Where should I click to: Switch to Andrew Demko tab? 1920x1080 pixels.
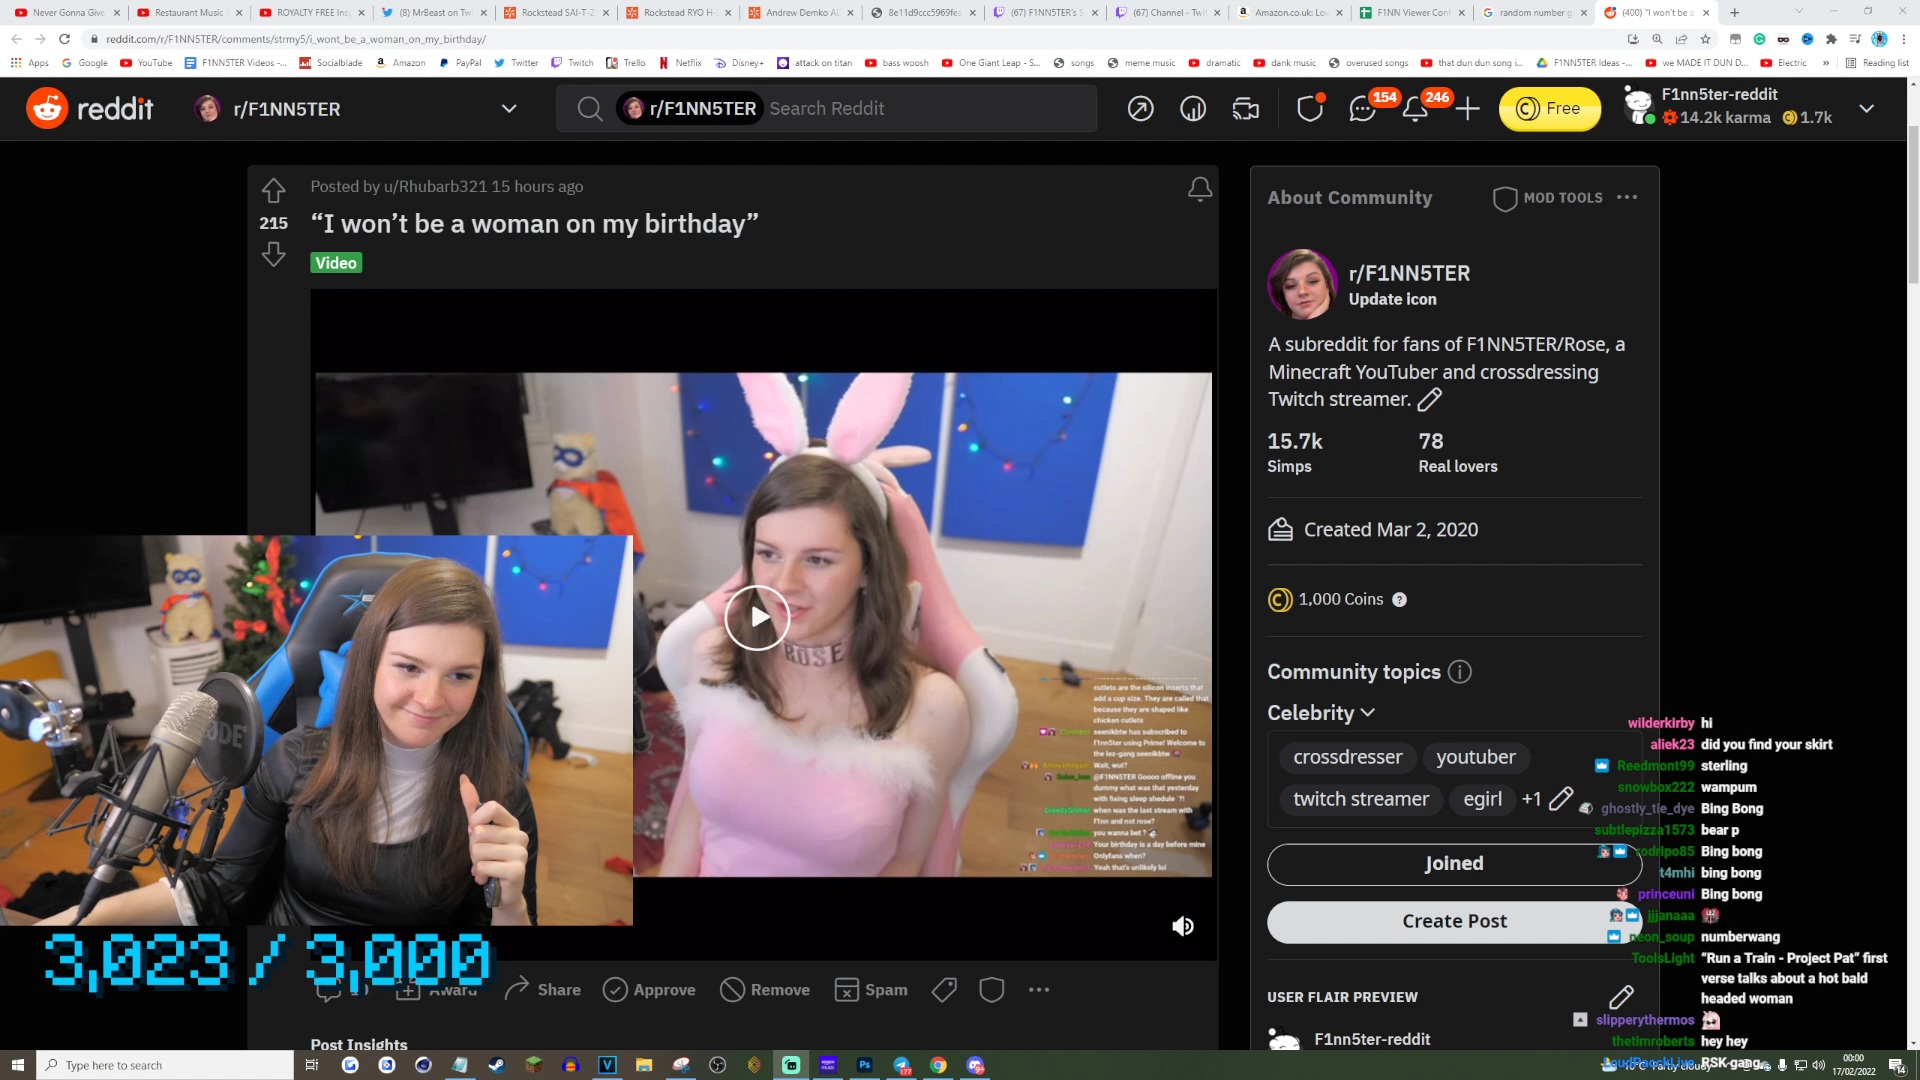point(801,13)
